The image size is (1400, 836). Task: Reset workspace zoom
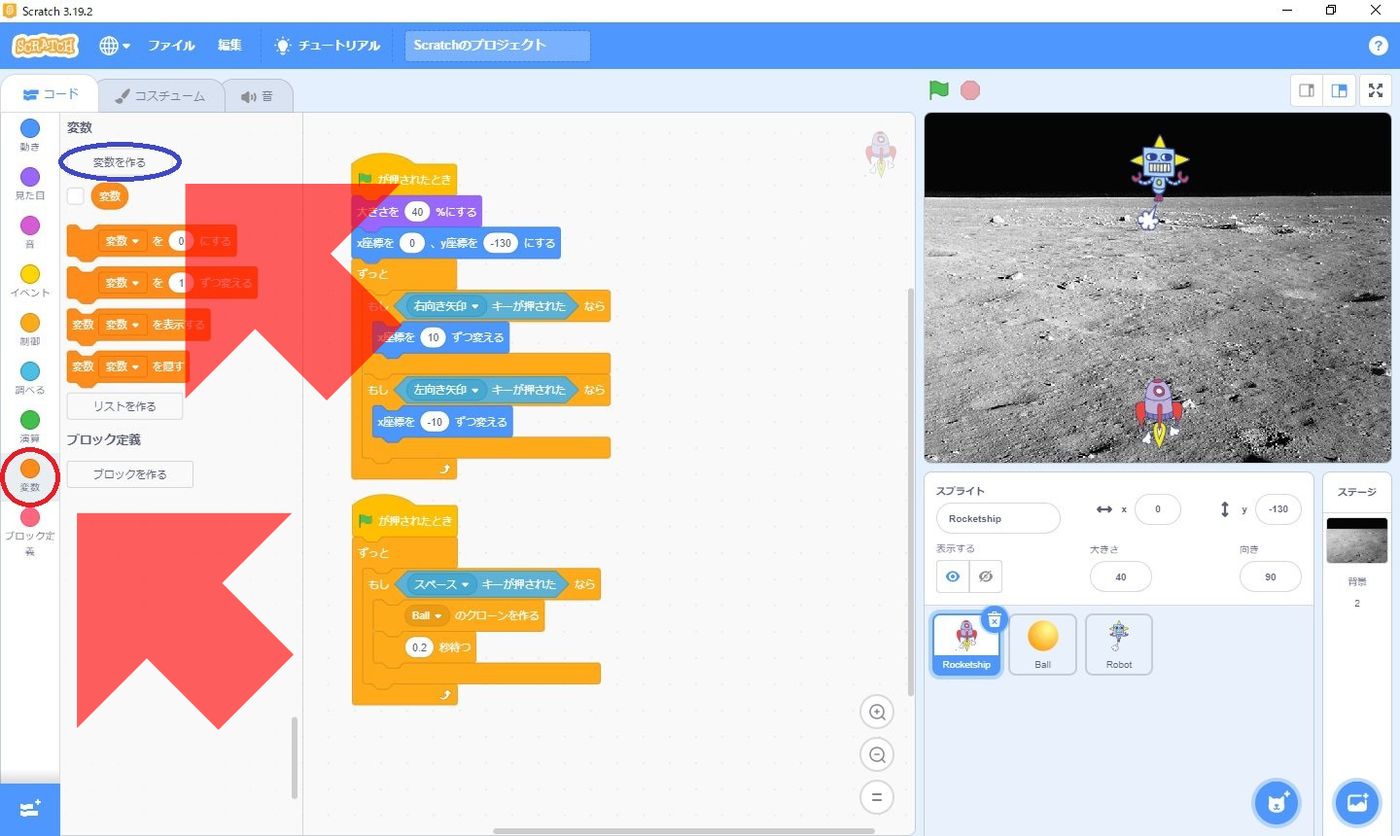(x=877, y=797)
